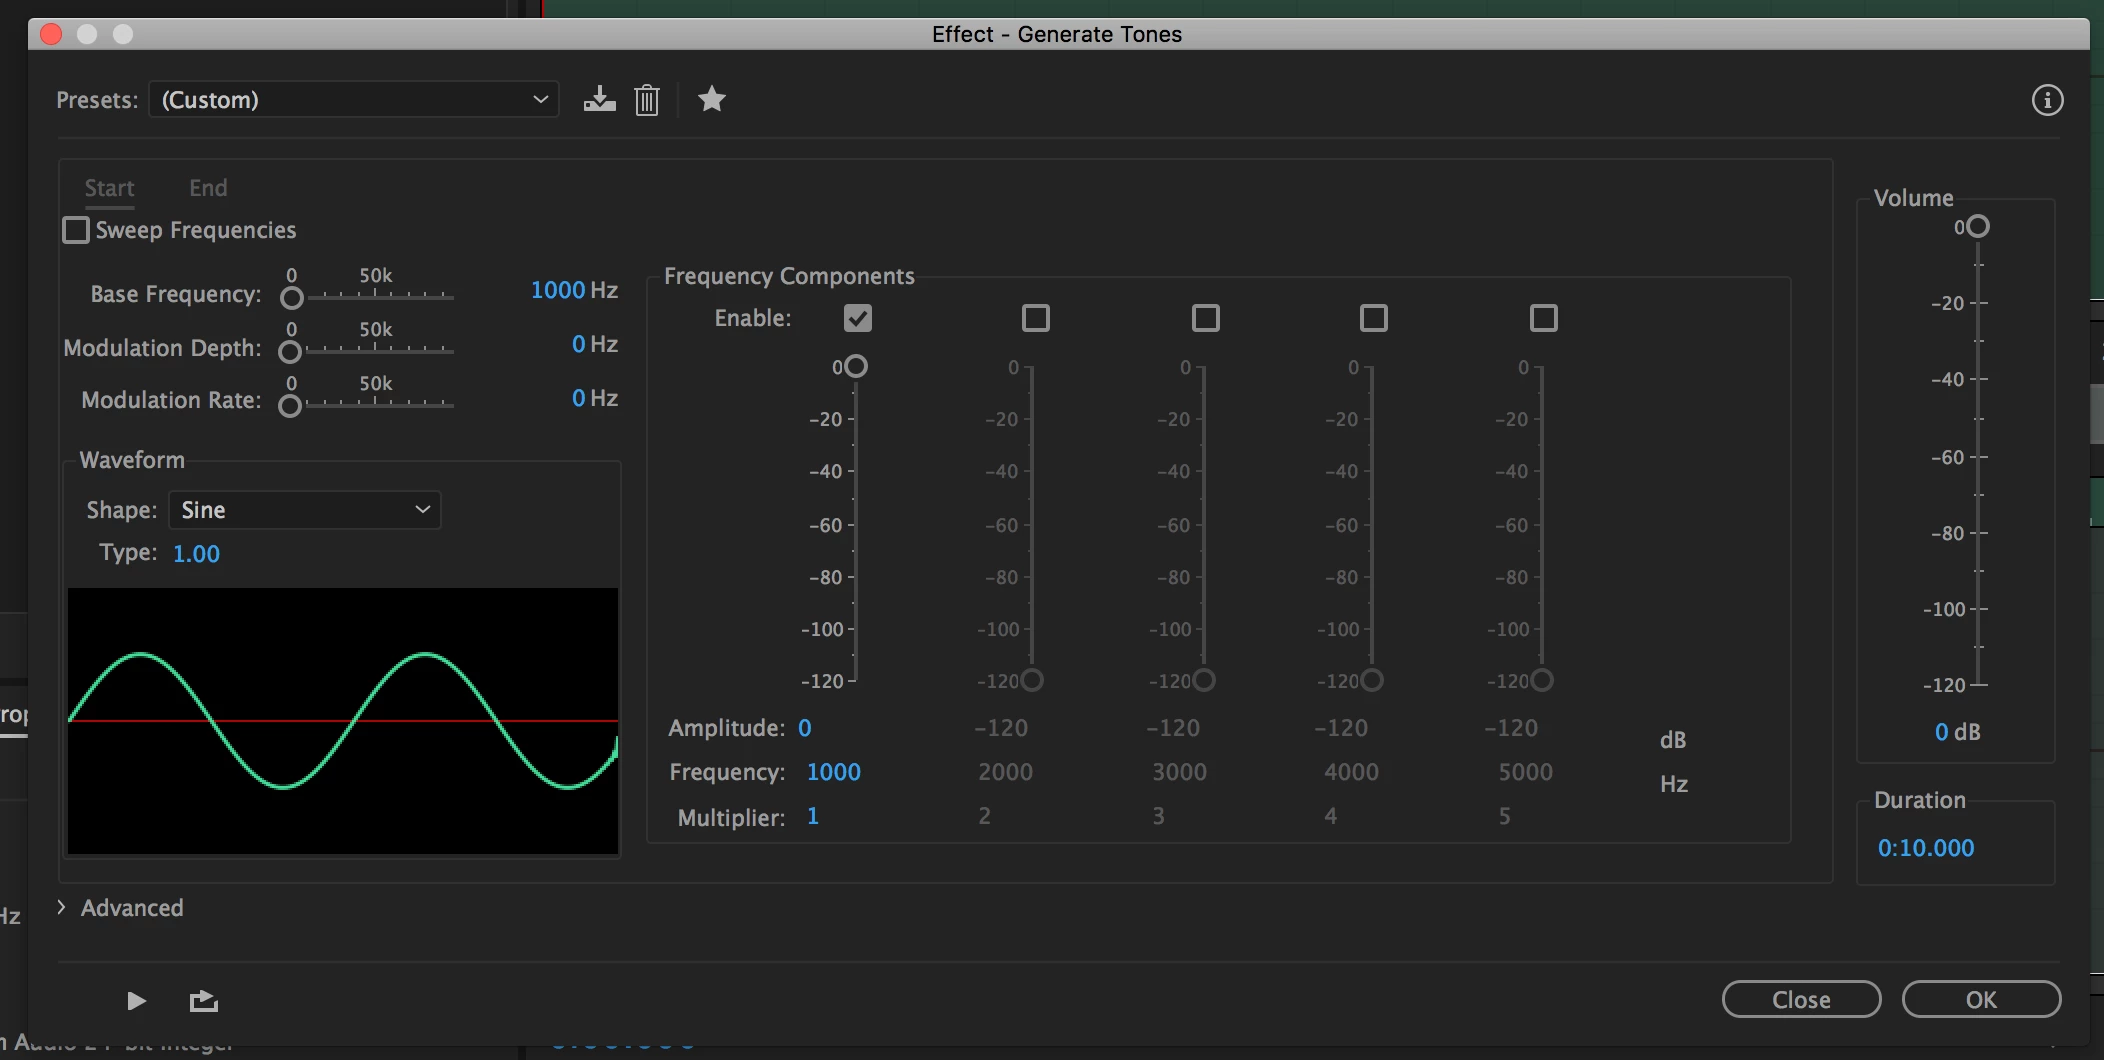Open the waveform Shape dropdown
This screenshot has height=1060, width=2104.
305,510
